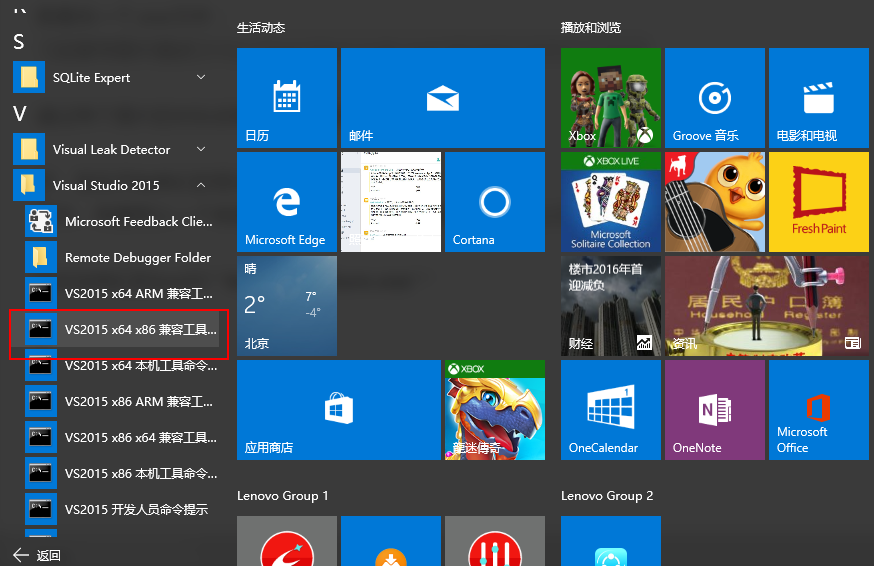Open the 财经 finance news tile
The image size is (874, 566).
(x=610, y=306)
